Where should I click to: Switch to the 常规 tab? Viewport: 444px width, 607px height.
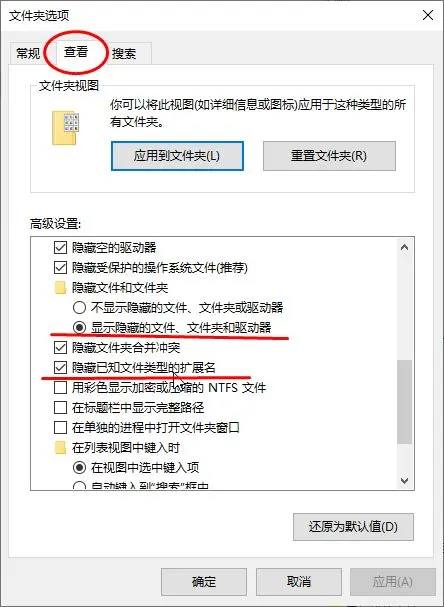click(x=28, y=53)
